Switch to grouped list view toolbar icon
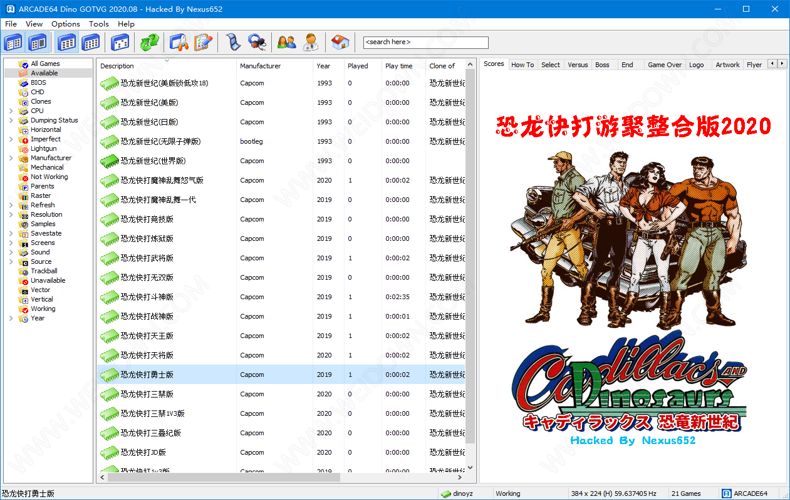 [x=91, y=43]
